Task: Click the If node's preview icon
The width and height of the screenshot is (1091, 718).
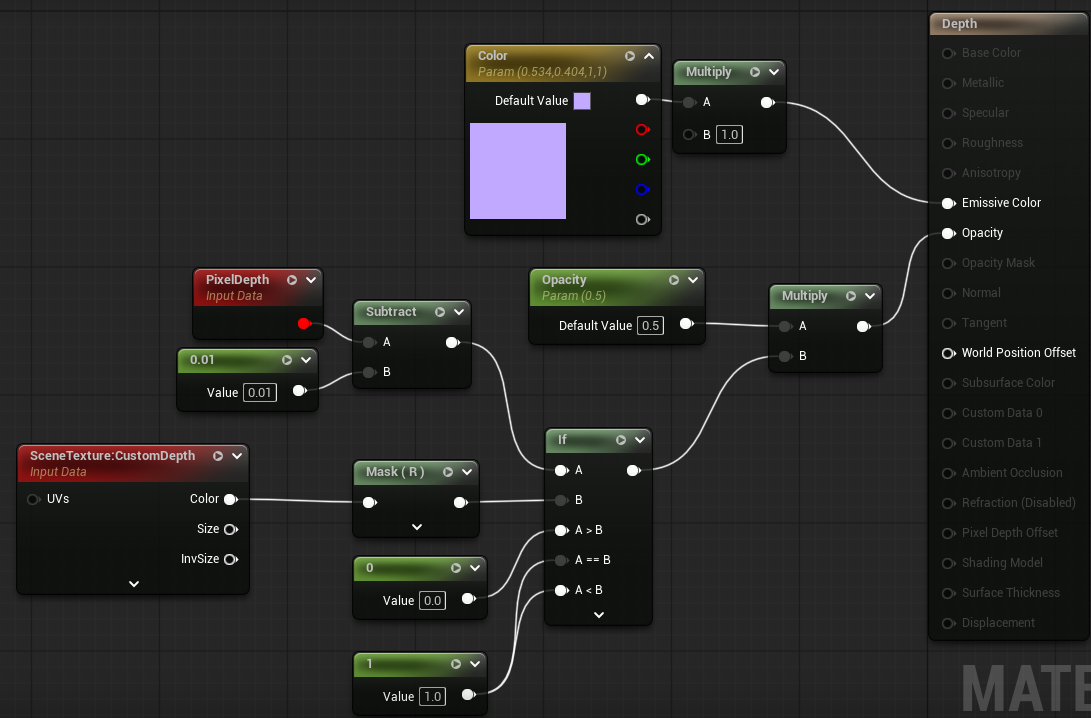Action: tap(621, 440)
